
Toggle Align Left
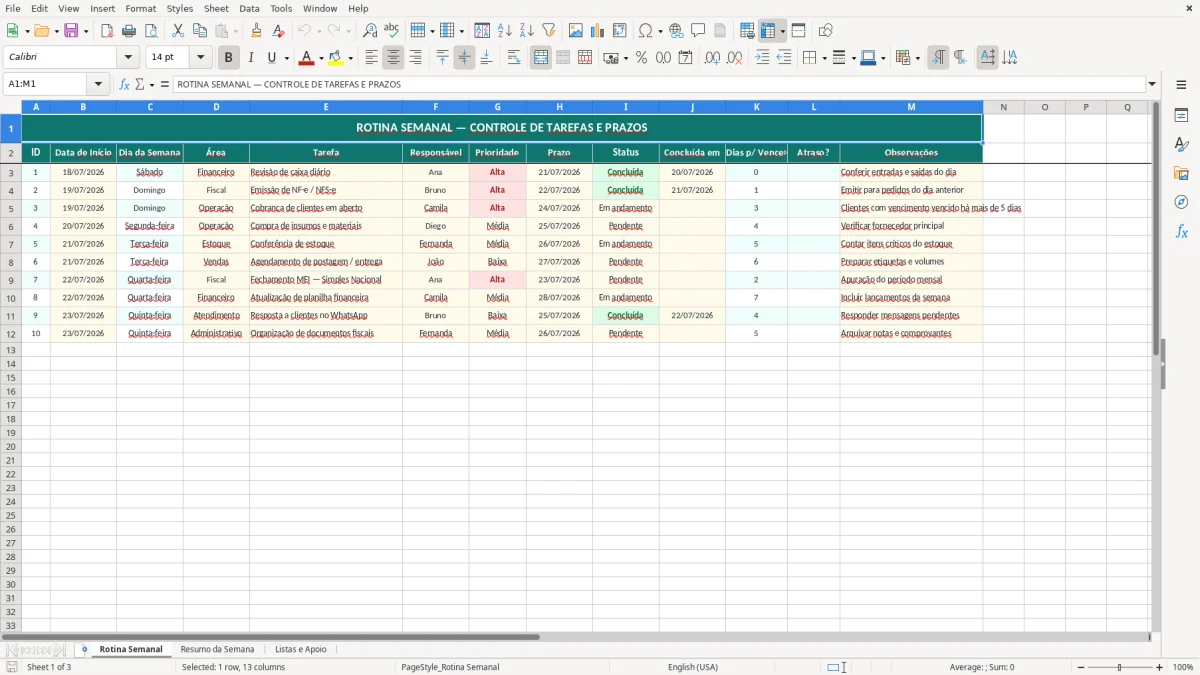pyautogui.click(x=371, y=58)
